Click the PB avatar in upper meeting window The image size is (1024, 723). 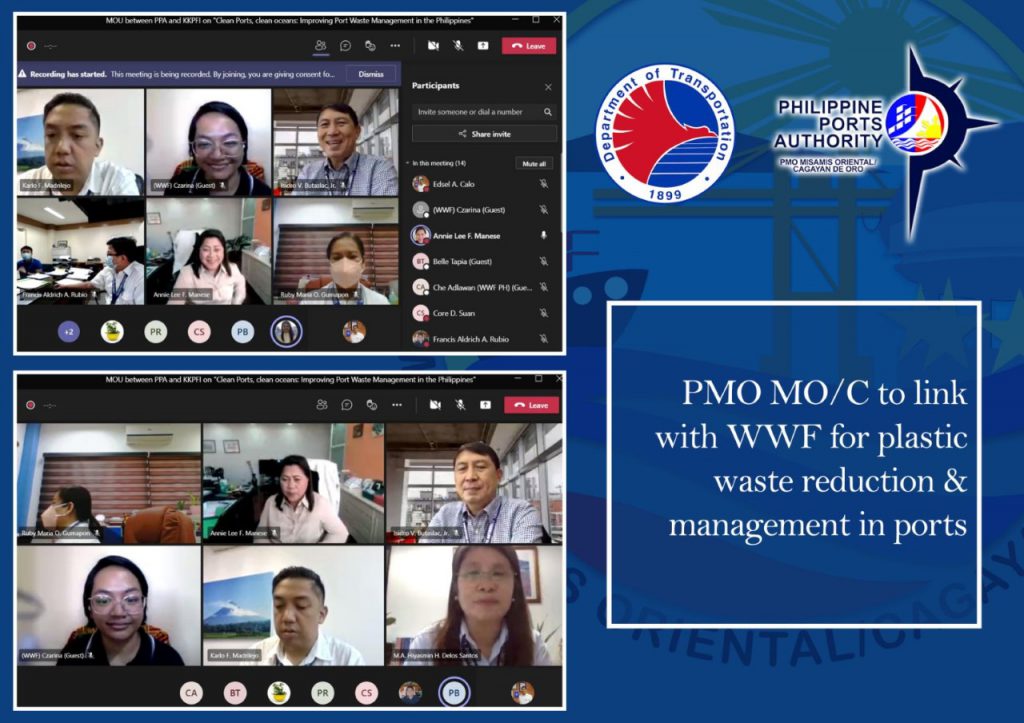click(242, 332)
